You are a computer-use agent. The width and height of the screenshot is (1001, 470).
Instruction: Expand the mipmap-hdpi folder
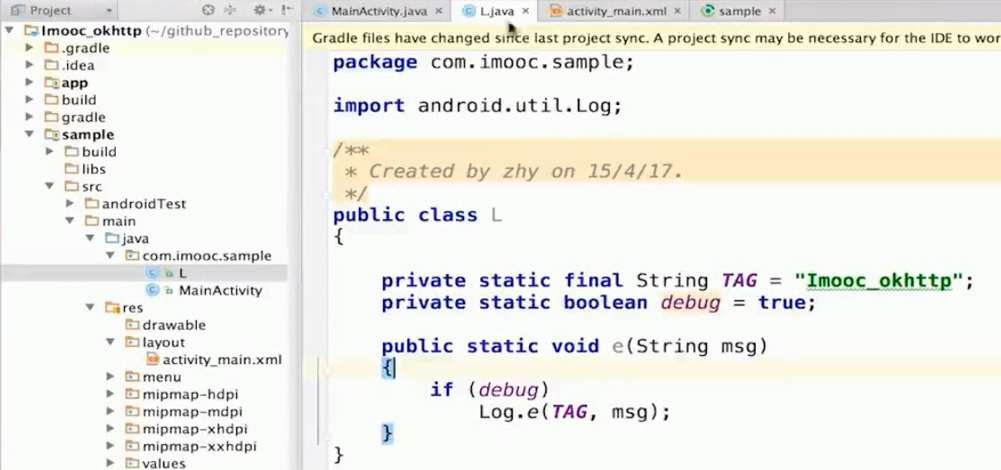110,394
